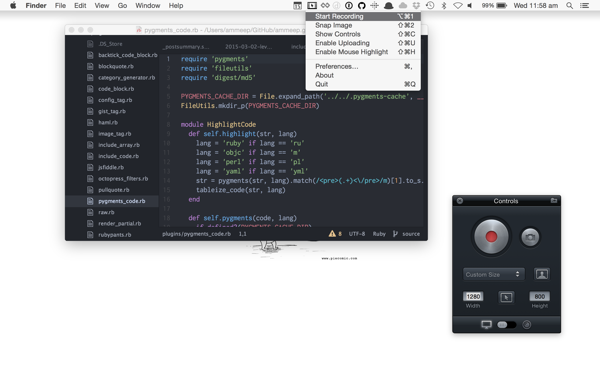This screenshot has height=375, width=600.
Task: Open blockquote.rb in the file tree
Action: [x=116, y=66]
